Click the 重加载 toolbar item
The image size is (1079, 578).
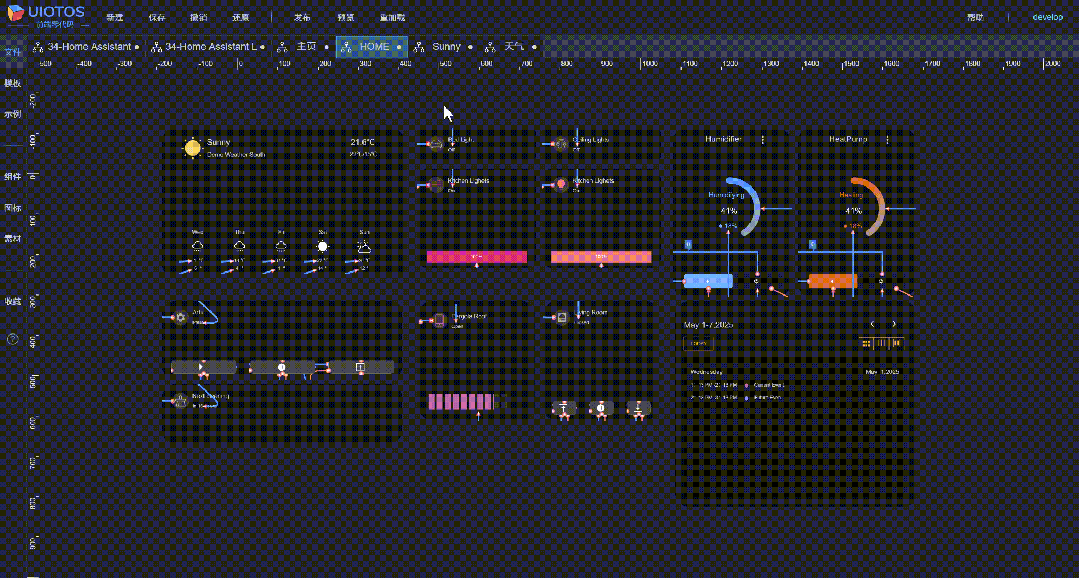tap(393, 17)
